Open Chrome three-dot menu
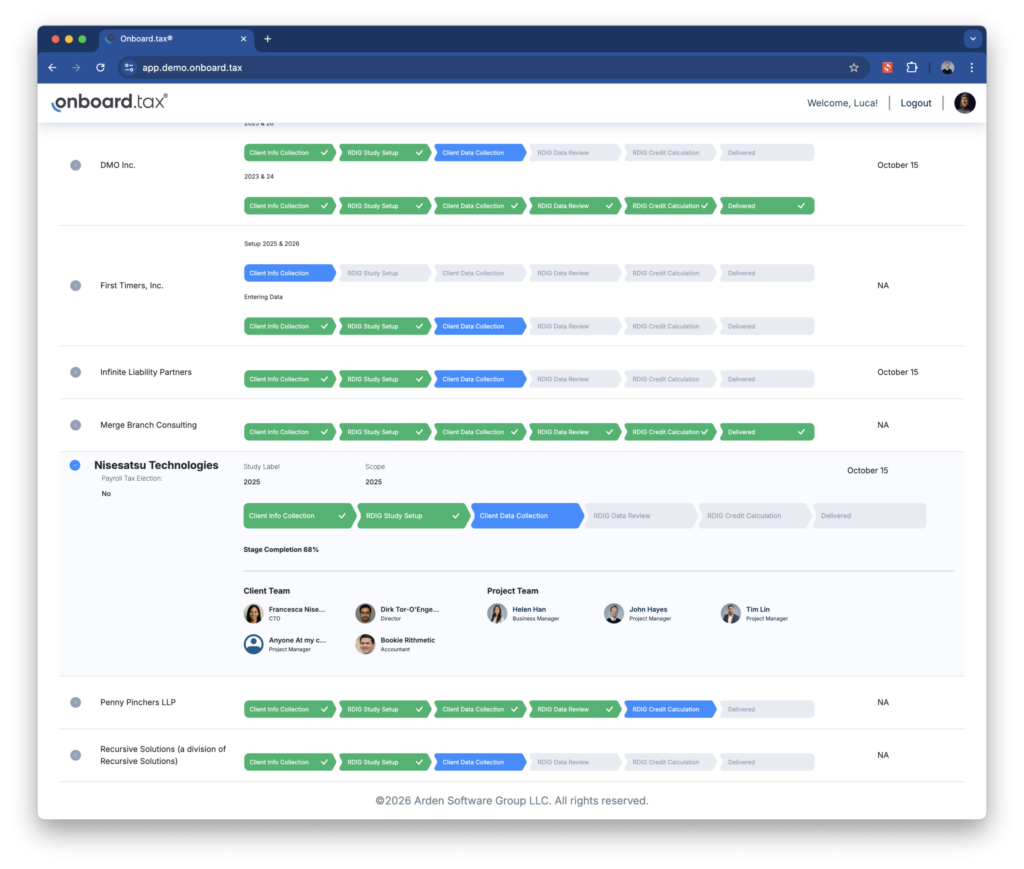Screen dimensions: 1024x869 click(x=972, y=67)
